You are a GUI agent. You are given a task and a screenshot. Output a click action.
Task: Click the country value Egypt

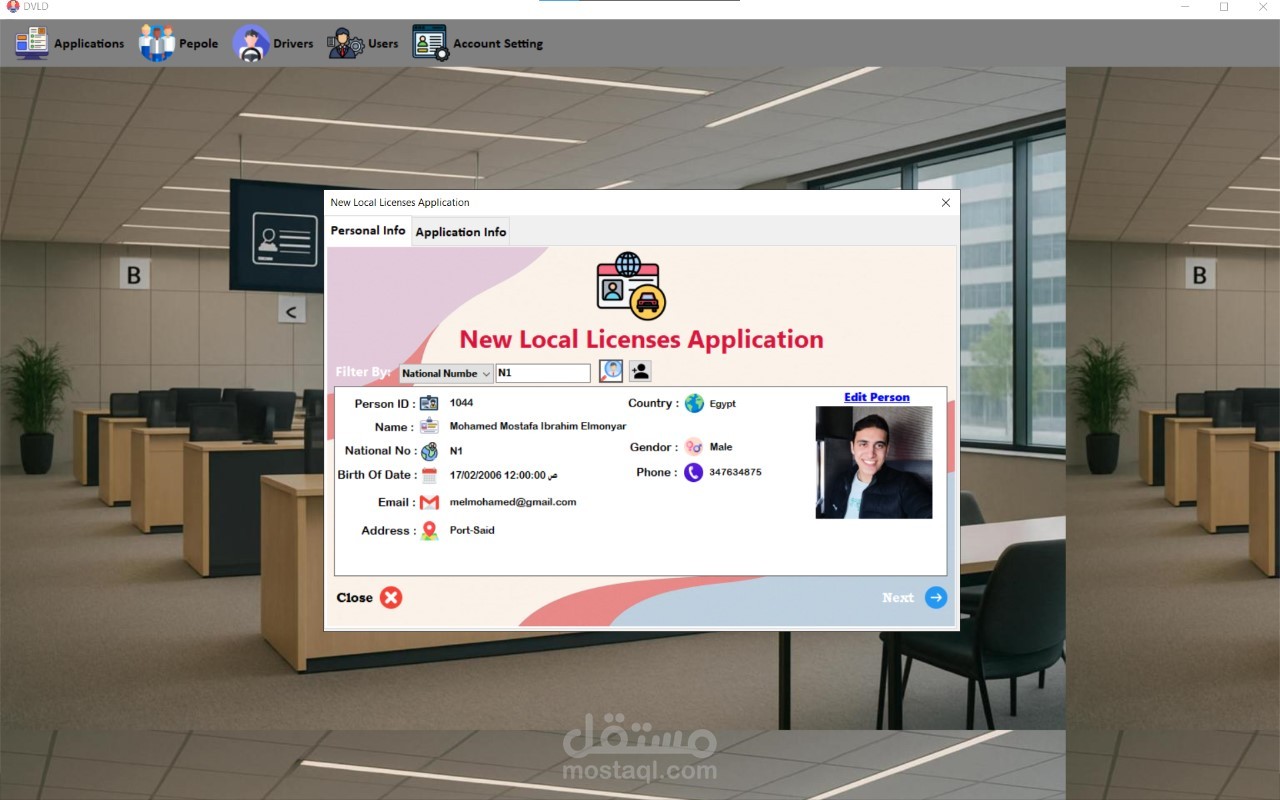click(x=723, y=404)
